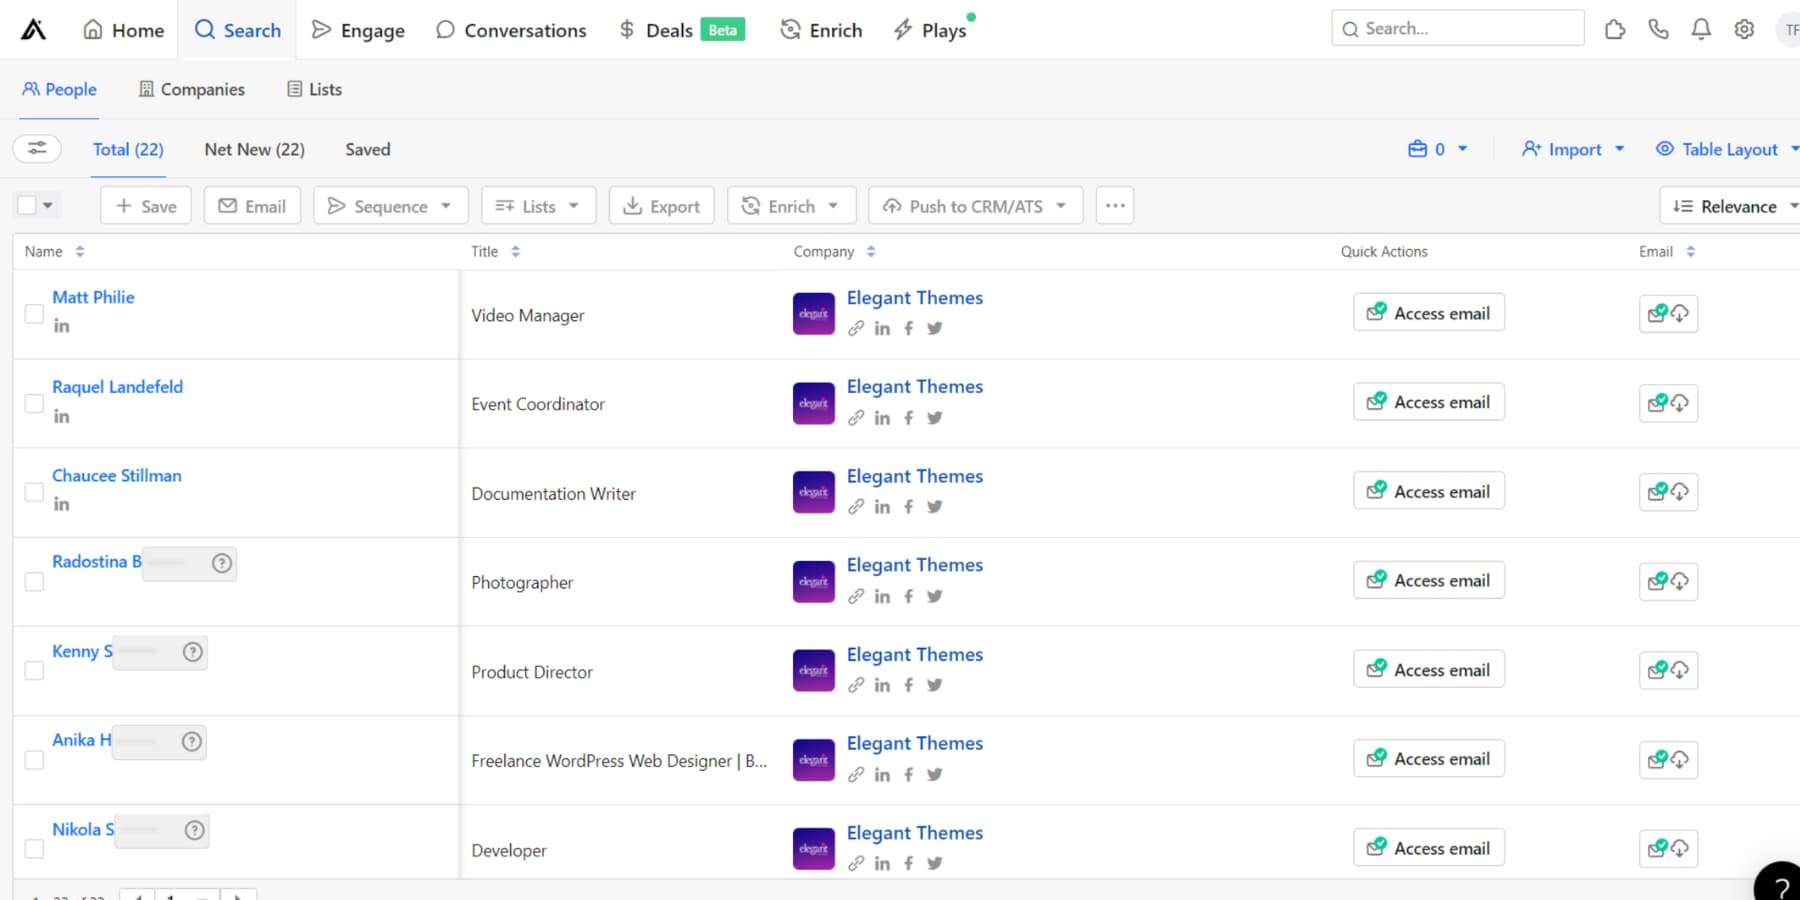Switch to the Companies tab
The width and height of the screenshot is (1800, 900).
(x=191, y=89)
